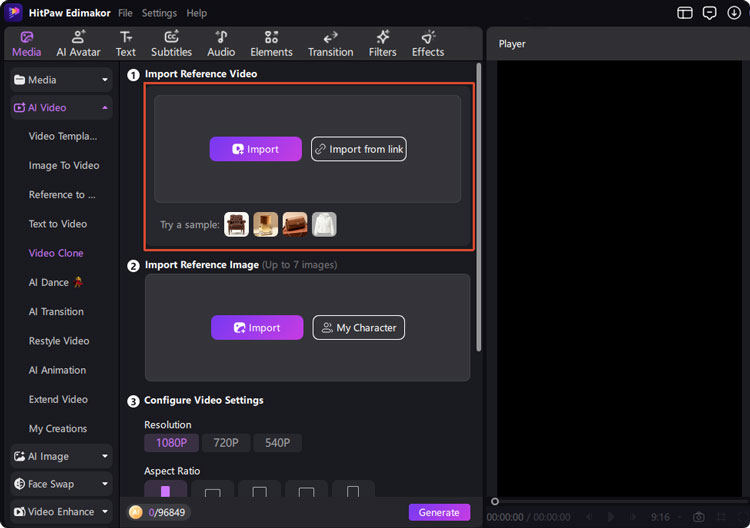This screenshot has height=528, width=750.
Task: Take a snapshot with the camera icon
Action: pyautogui.click(x=698, y=517)
